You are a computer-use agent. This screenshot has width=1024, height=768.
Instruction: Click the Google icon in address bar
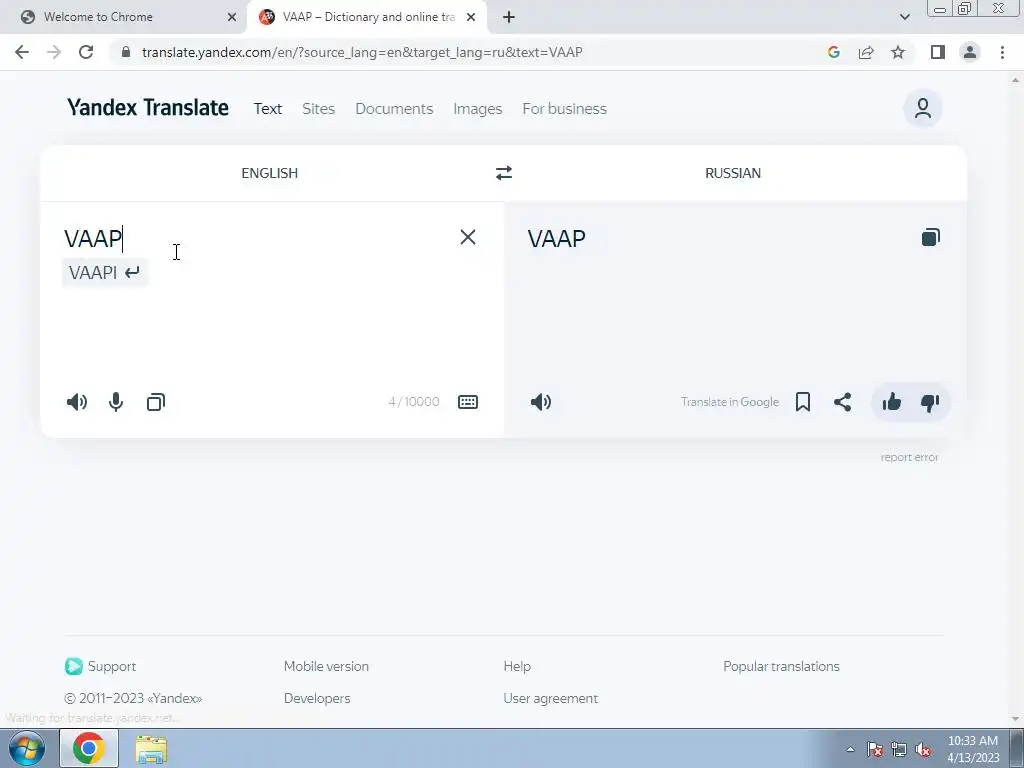[833, 52]
